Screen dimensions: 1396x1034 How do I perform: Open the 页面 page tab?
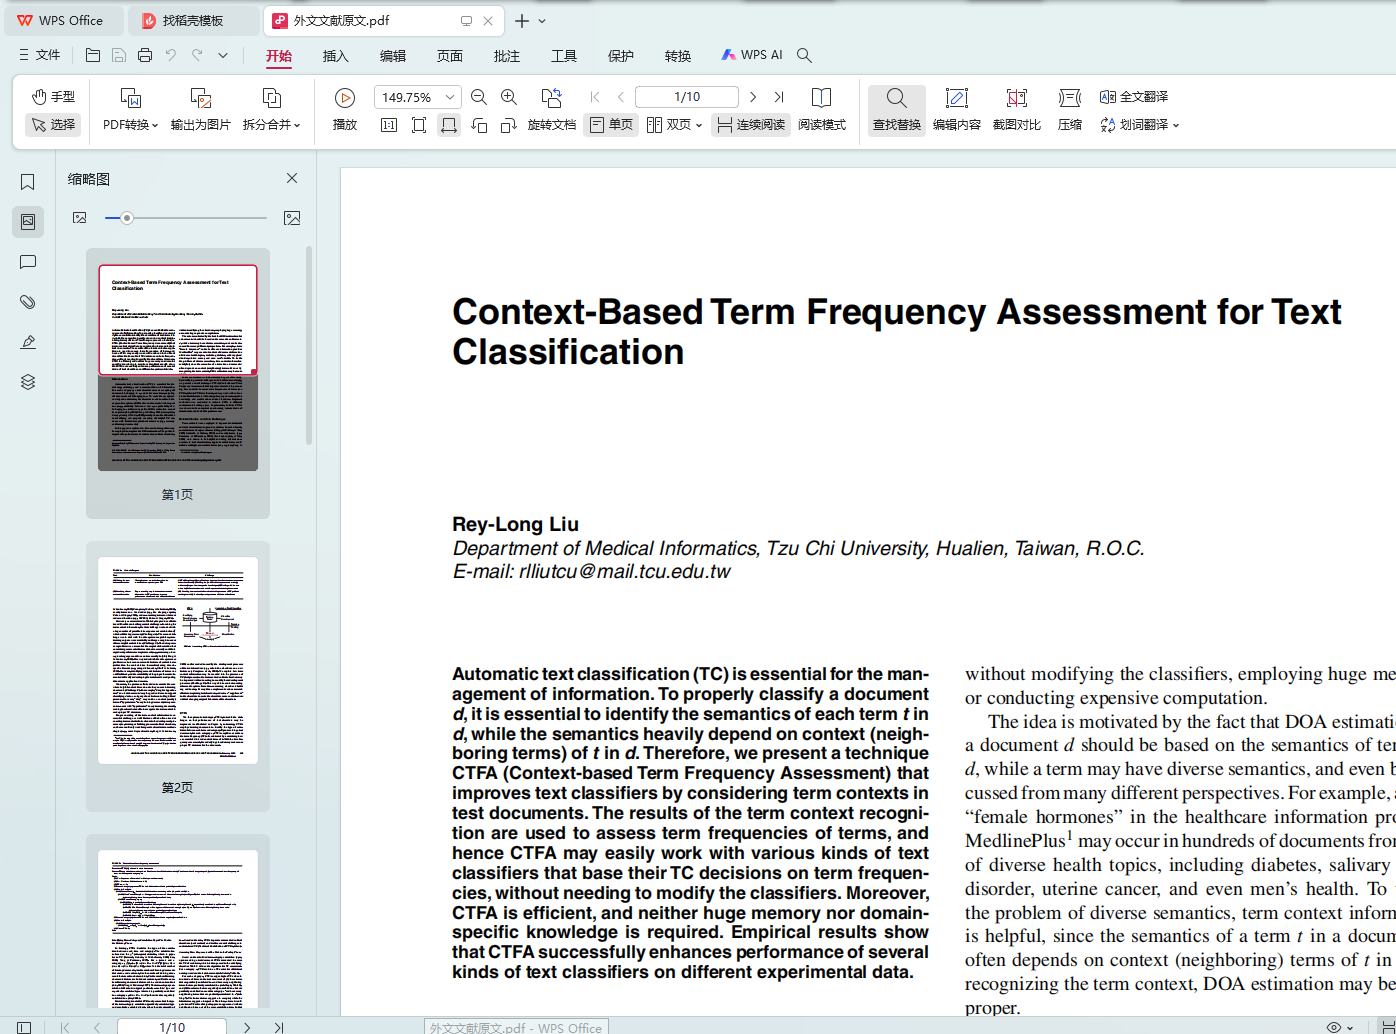(x=450, y=56)
